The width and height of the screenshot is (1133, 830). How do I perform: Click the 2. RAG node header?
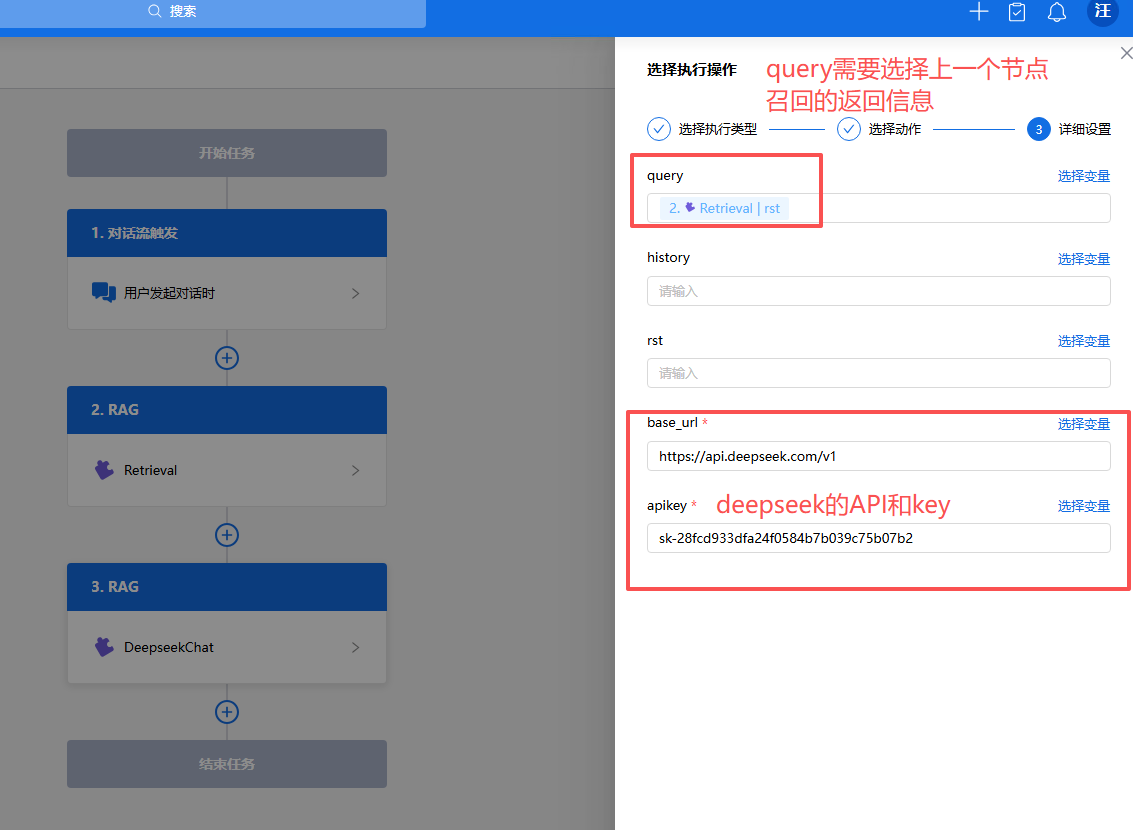pyautogui.click(x=227, y=410)
